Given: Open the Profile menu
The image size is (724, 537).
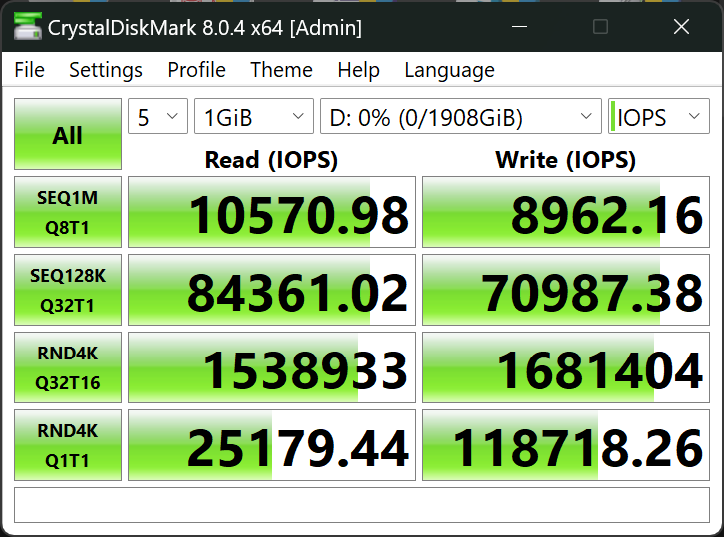Looking at the screenshot, I should pyautogui.click(x=196, y=70).
